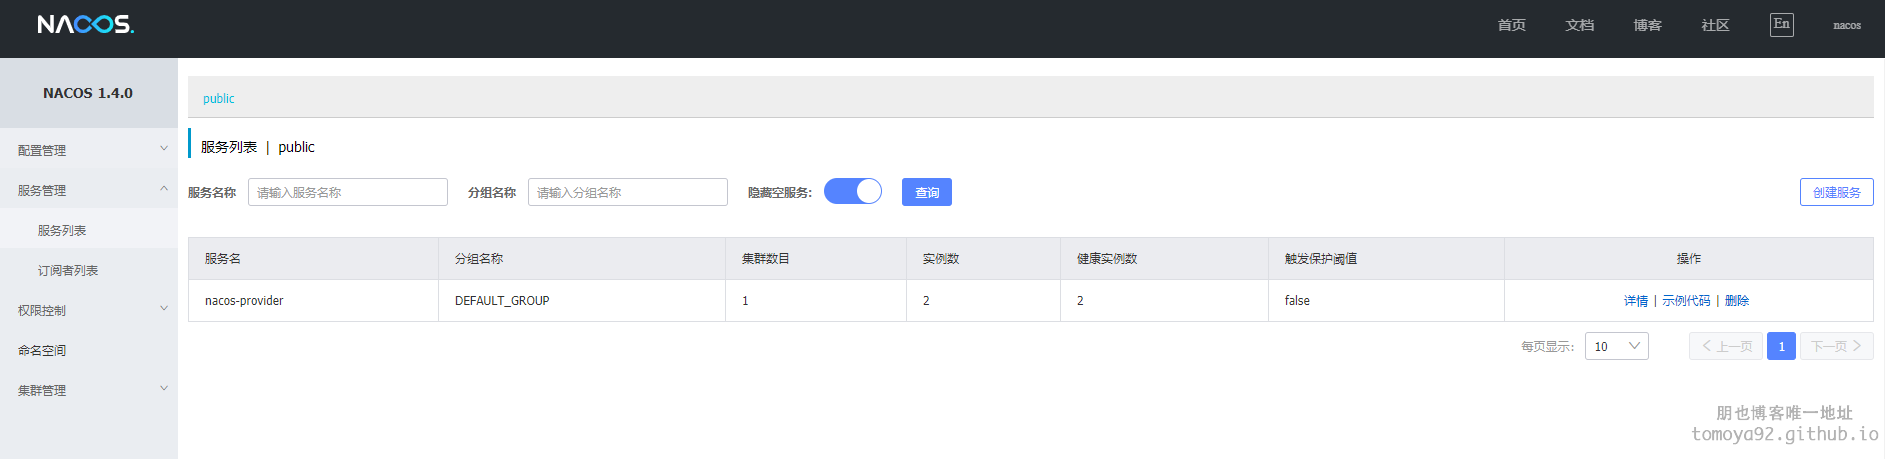Select page 1 in pagination
Image resolution: width=1885 pixels, height=459 pixels.
pyautogui.click(x=1781, y=346)
